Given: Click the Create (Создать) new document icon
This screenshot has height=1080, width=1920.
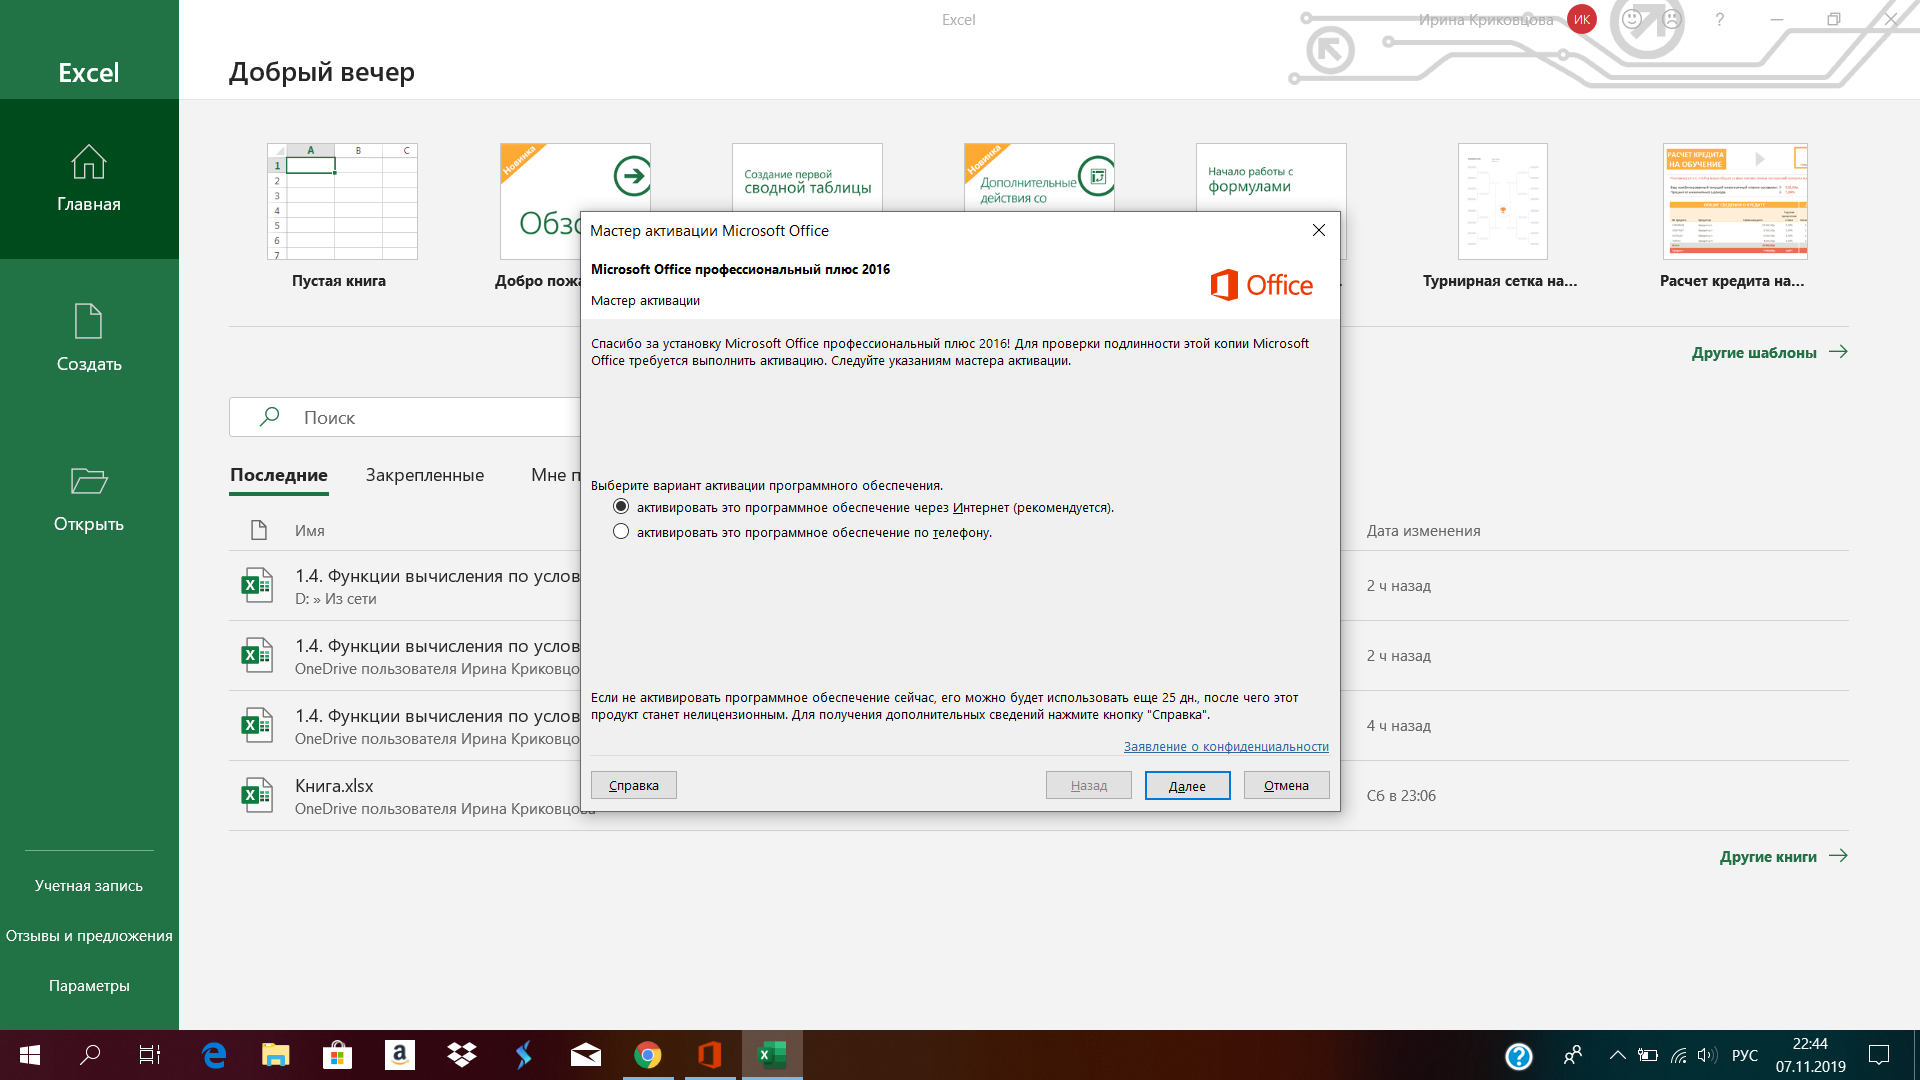Looking at the screenshot, I should [x=88, y=321].
